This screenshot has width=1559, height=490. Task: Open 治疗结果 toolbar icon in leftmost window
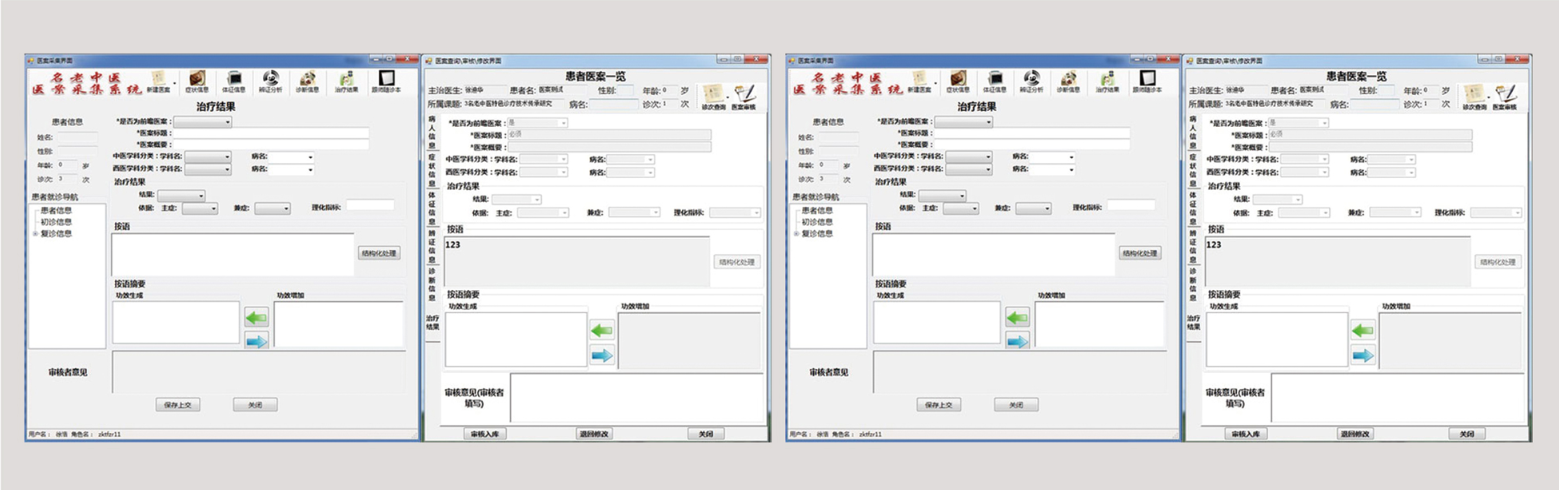click(346, 80)
